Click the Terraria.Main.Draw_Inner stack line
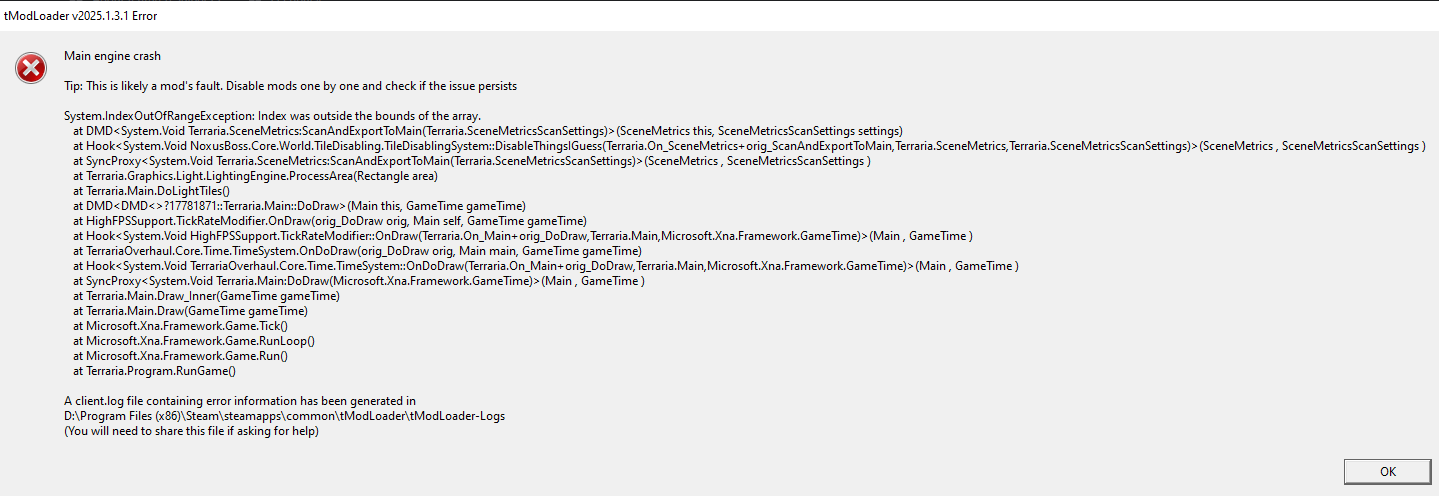Viewport: 1439px width, 496px height. (206, 296)
